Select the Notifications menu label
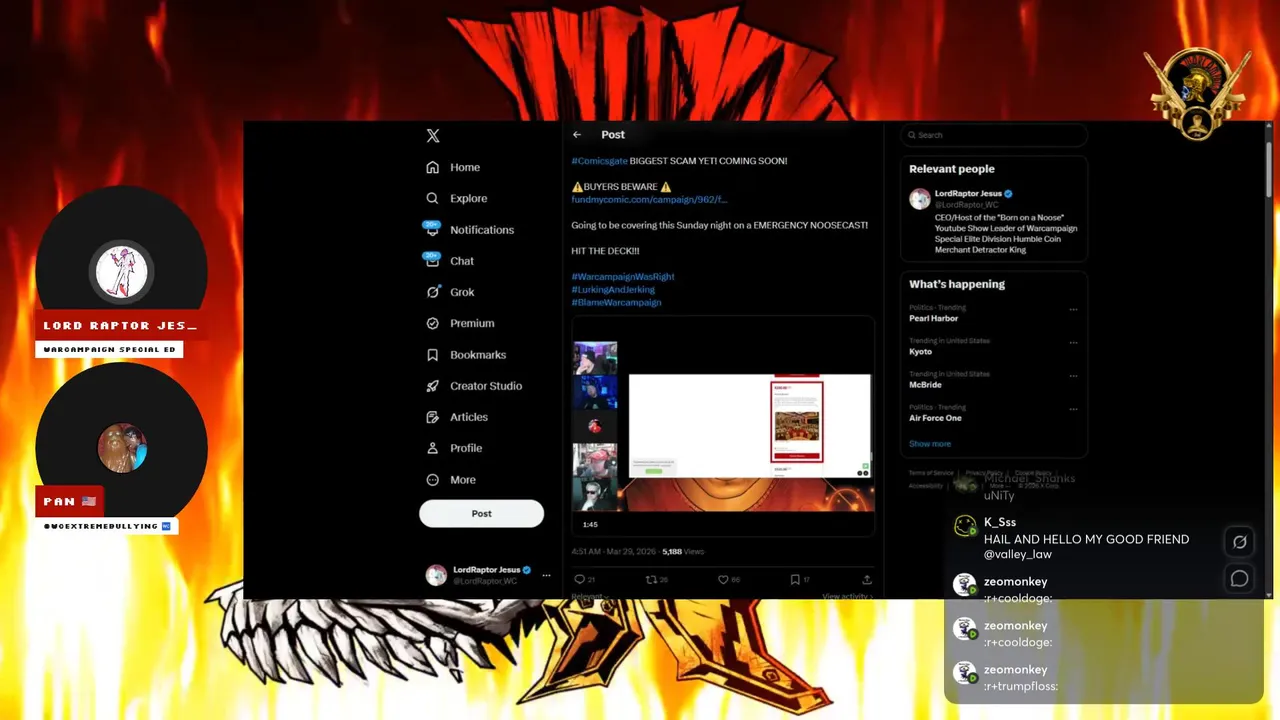 (x=482, y=230)
